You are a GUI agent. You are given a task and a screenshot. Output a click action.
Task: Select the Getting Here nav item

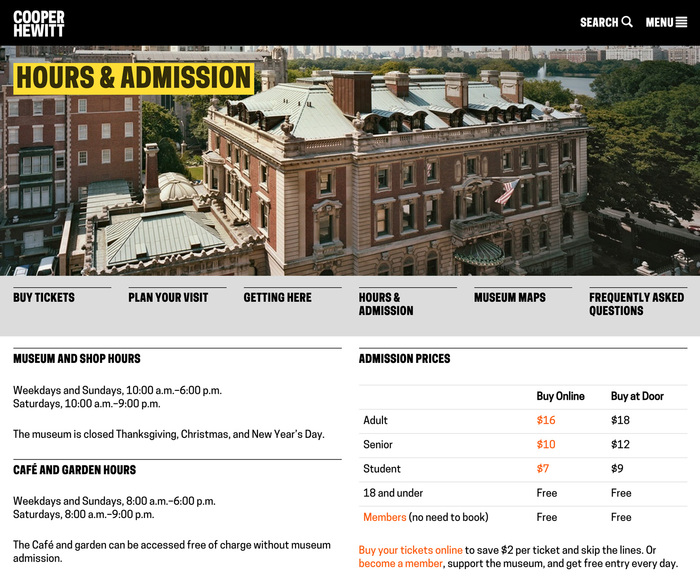[x=277, y=297]
